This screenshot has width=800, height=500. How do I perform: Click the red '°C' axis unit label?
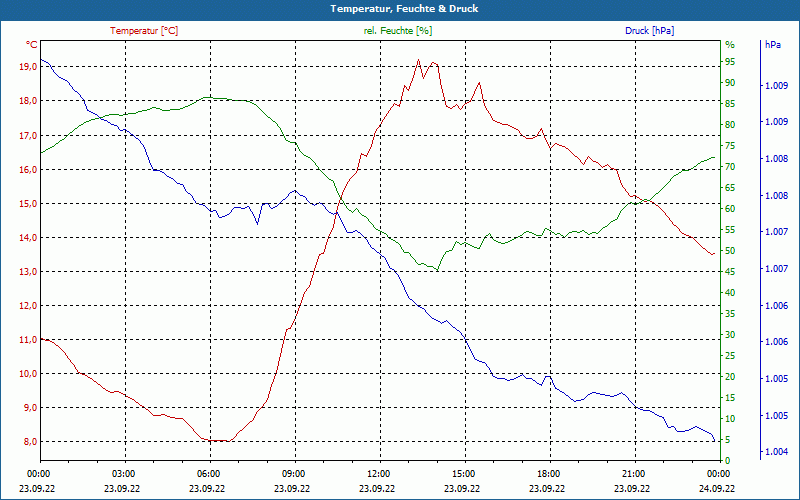(x=32, y=45)
